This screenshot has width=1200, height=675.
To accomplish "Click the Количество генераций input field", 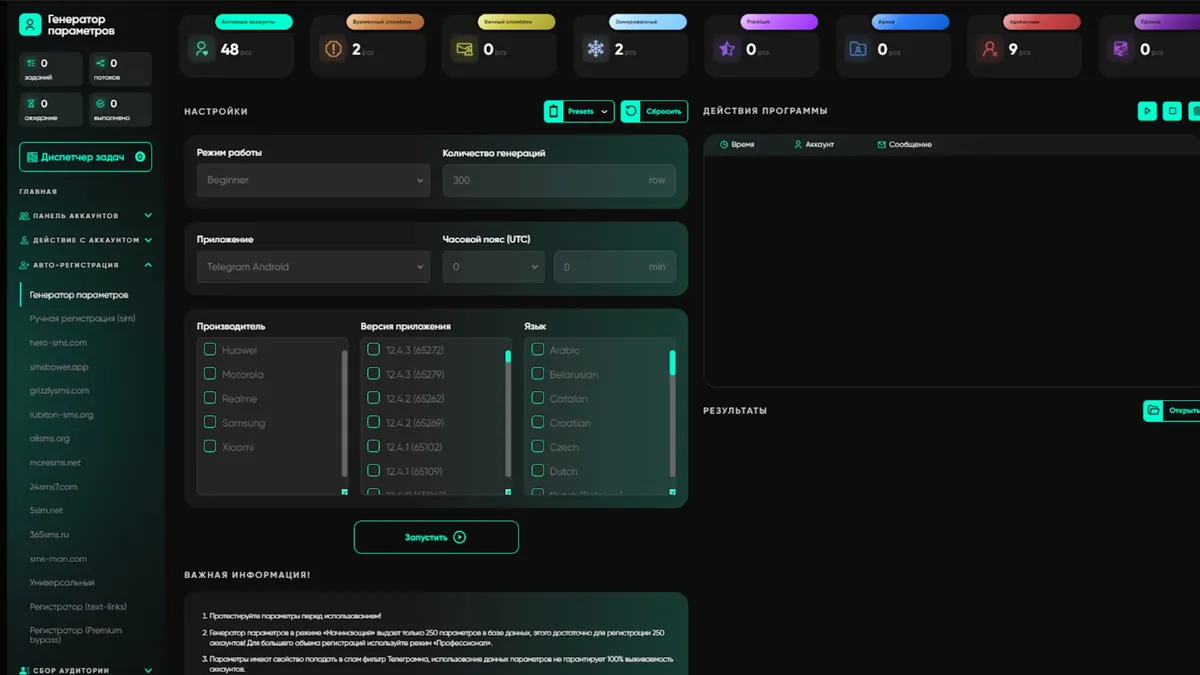I will pos(545,180).
